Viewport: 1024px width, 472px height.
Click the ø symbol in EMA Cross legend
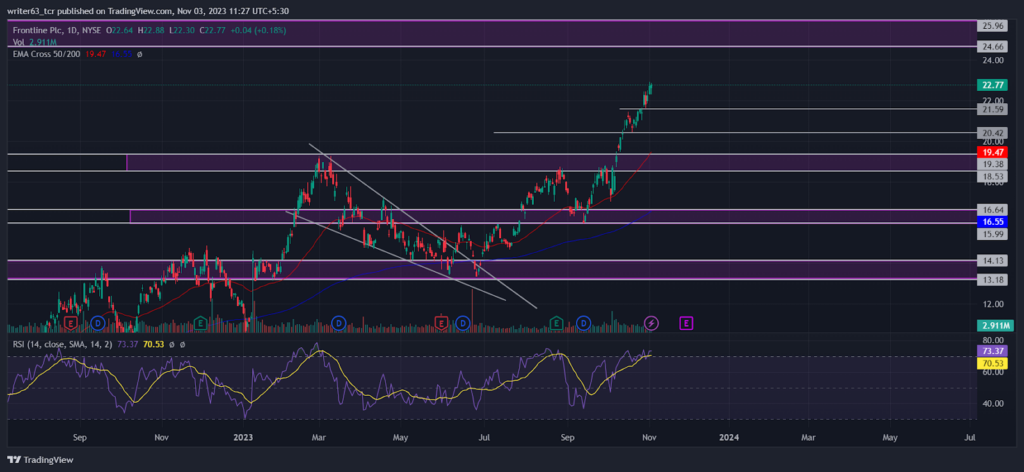[139, 54]
